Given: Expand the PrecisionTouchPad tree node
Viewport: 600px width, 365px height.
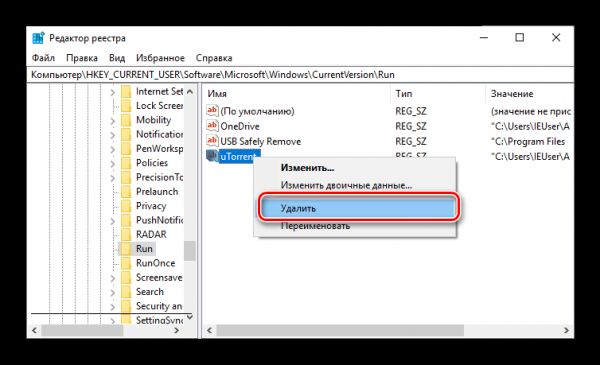Looking at the screenshot, I should coord(112,178).
